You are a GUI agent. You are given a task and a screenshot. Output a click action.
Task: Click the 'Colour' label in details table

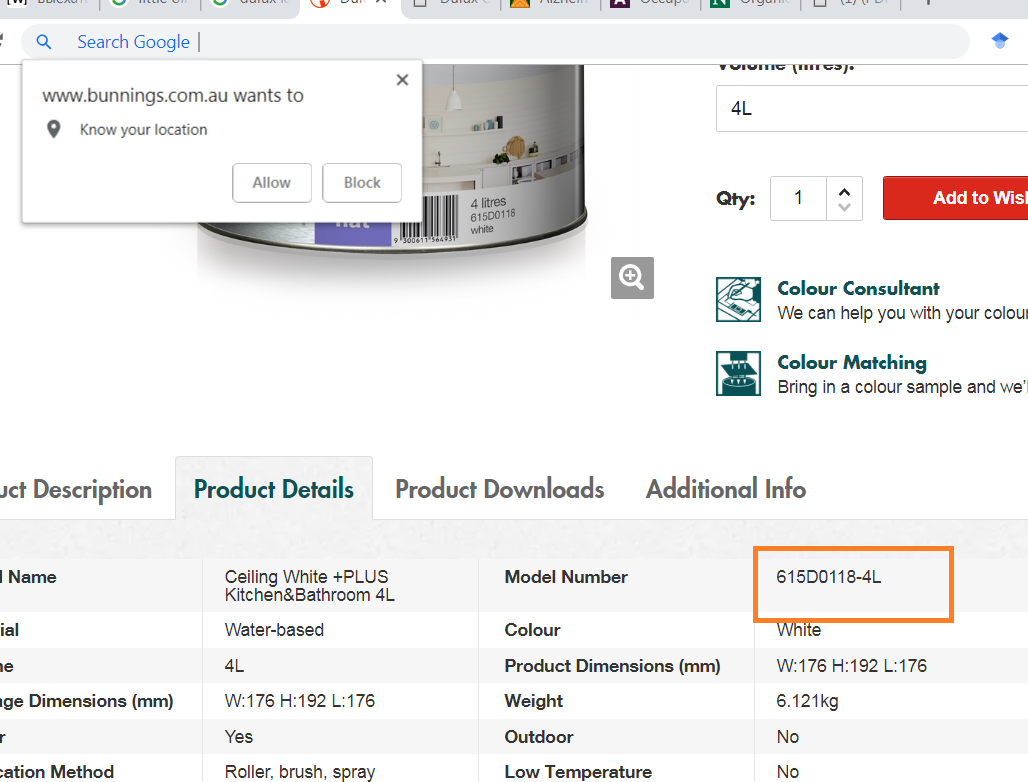click(x=532, y=630)
